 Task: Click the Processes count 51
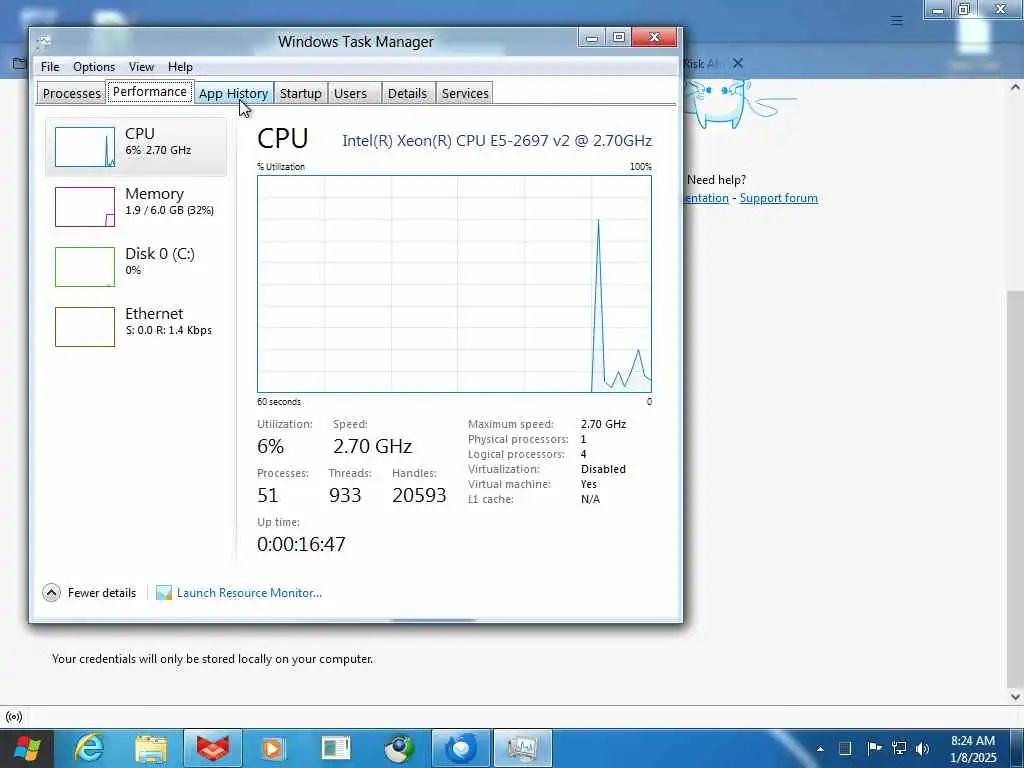point(268,495)
